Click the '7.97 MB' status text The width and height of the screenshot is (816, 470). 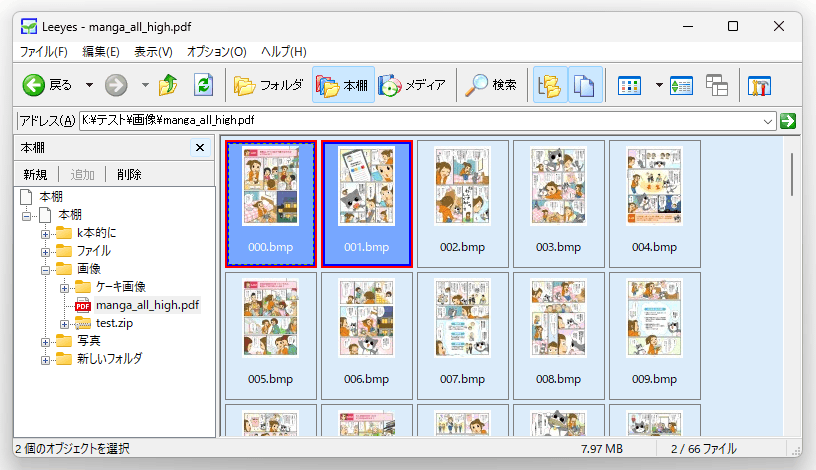602,449
